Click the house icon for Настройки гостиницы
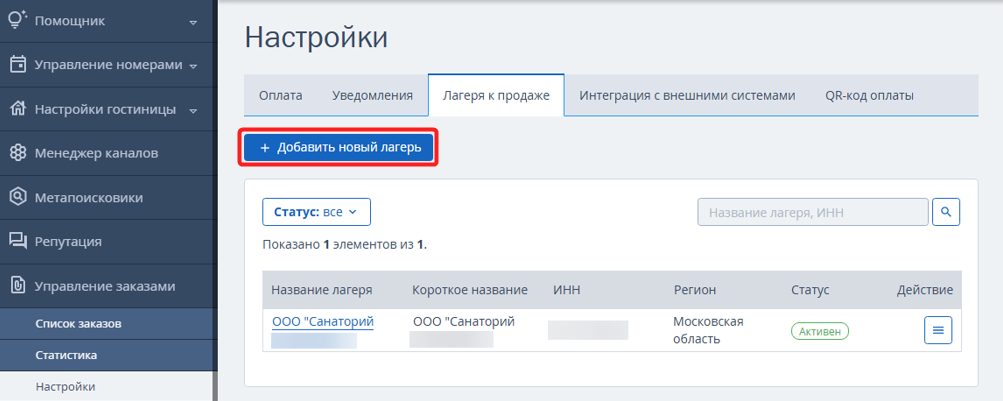The width and height of the screenshot is (1003, 401). (x=18, y=109)
